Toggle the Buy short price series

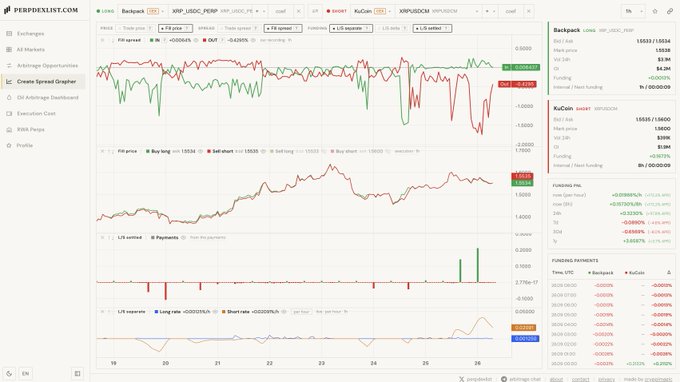tap(344, 151)
